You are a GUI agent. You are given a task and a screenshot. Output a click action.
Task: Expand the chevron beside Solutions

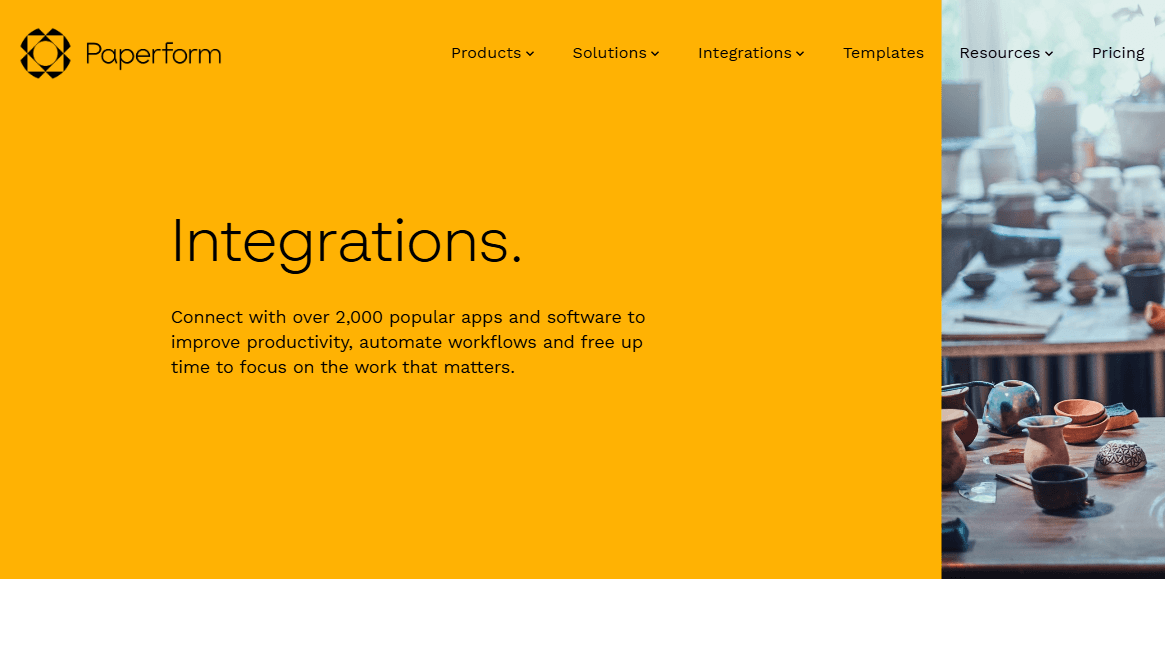655,54
